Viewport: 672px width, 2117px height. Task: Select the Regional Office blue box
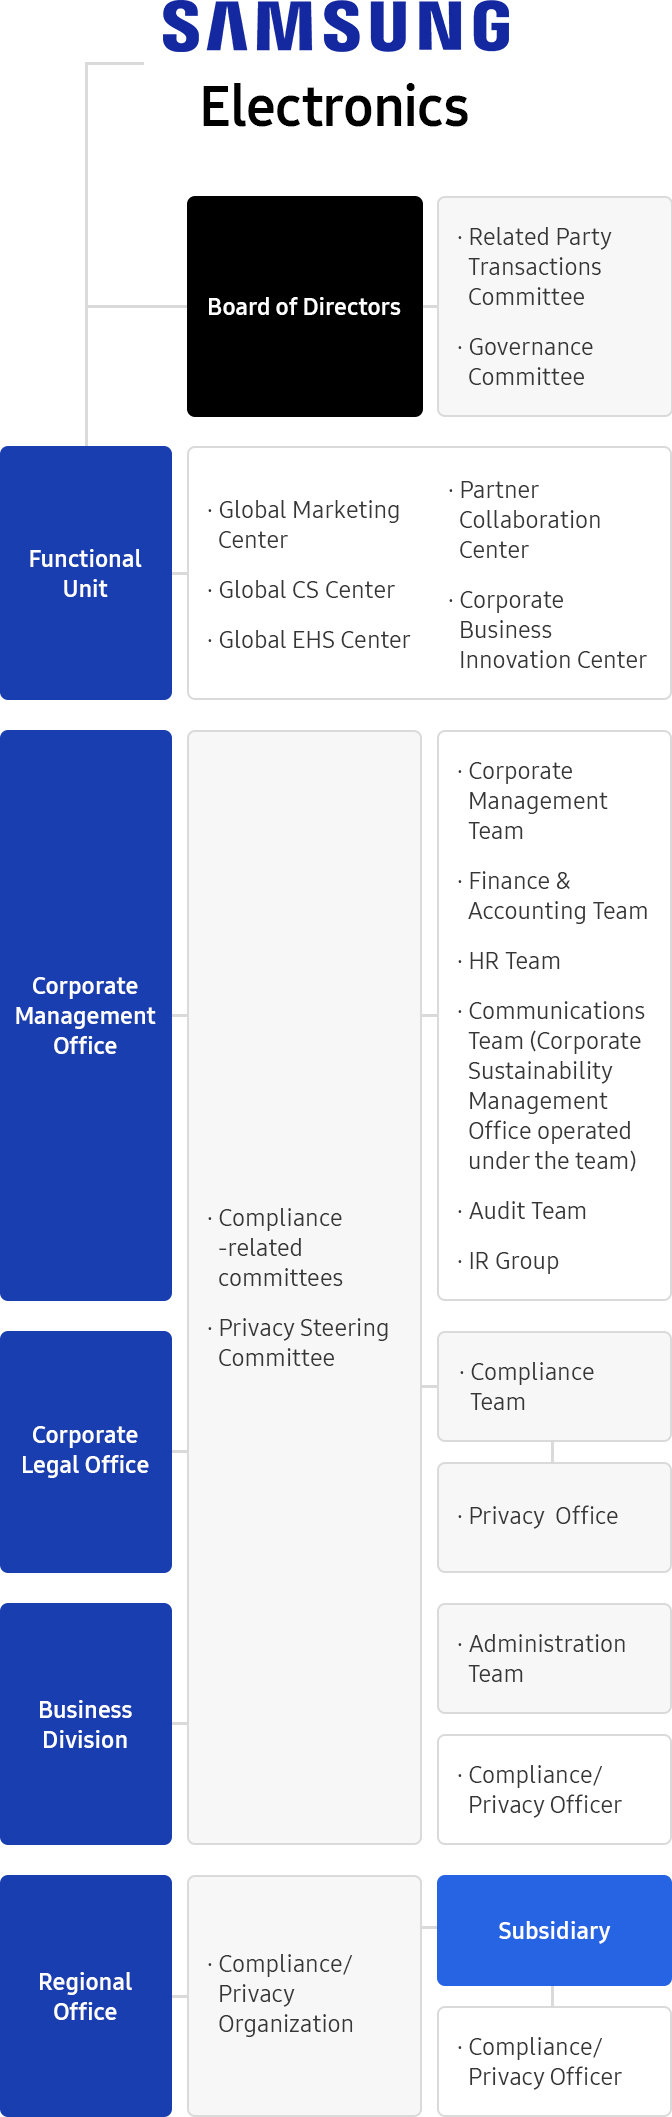point(85,1996)
